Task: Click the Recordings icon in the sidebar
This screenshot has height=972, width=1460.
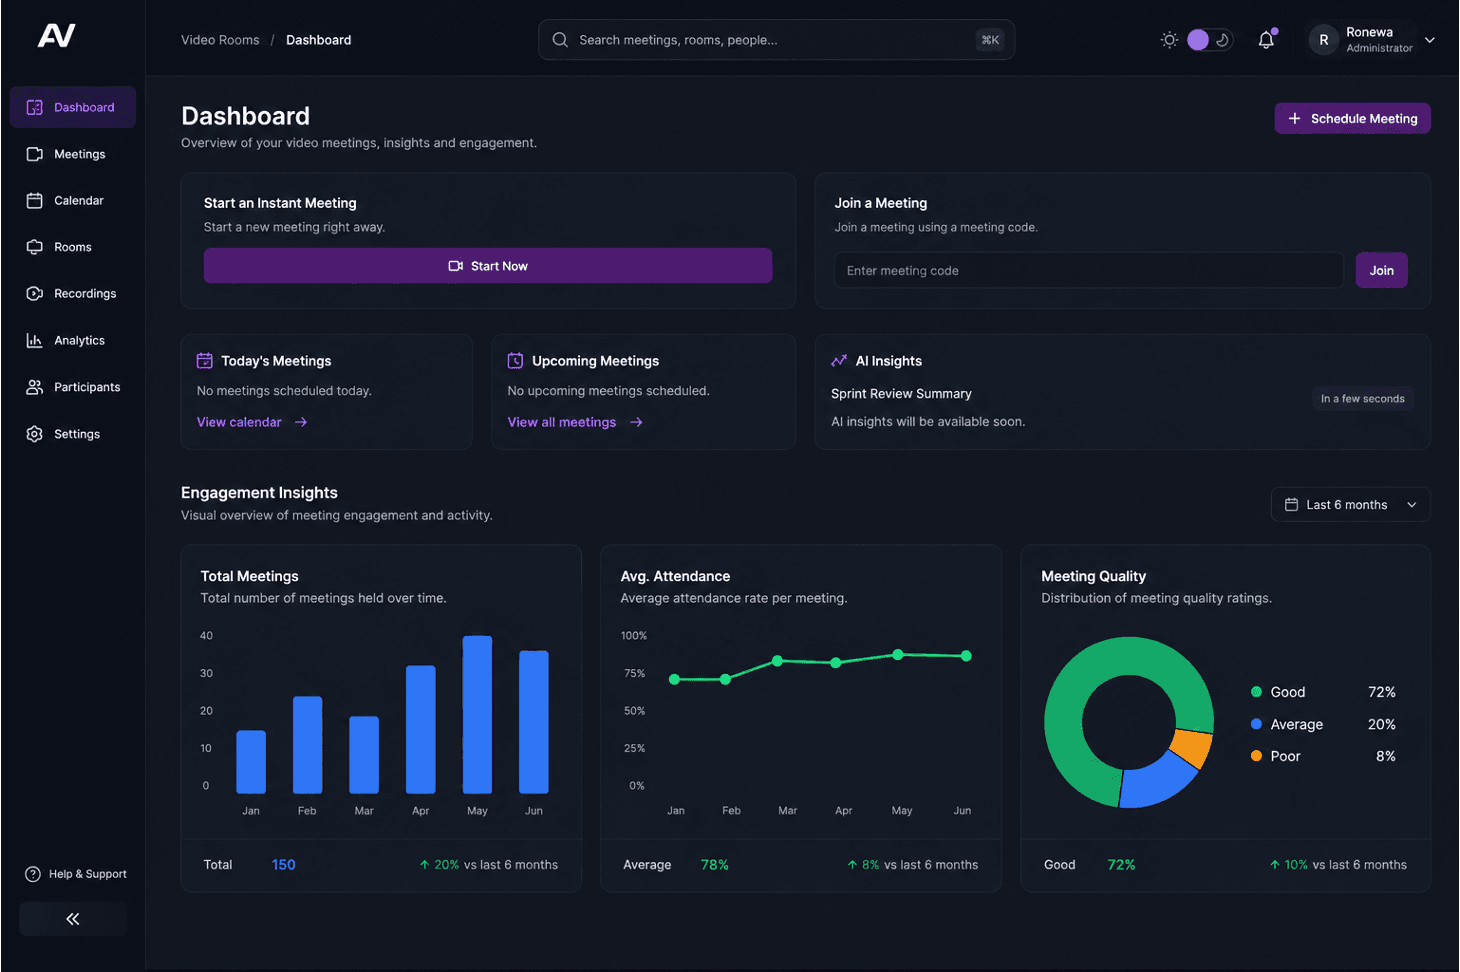Action: click(34, 294)
